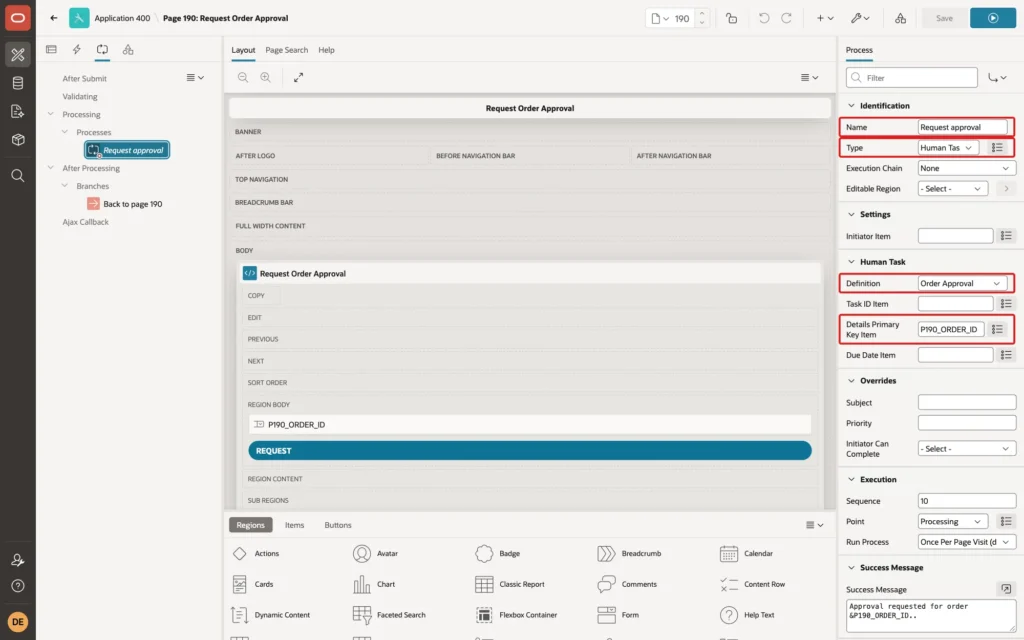Open the Human Task Definition dropdown
This screenshot has width=1024, height=640.
[x=962, y=283]
